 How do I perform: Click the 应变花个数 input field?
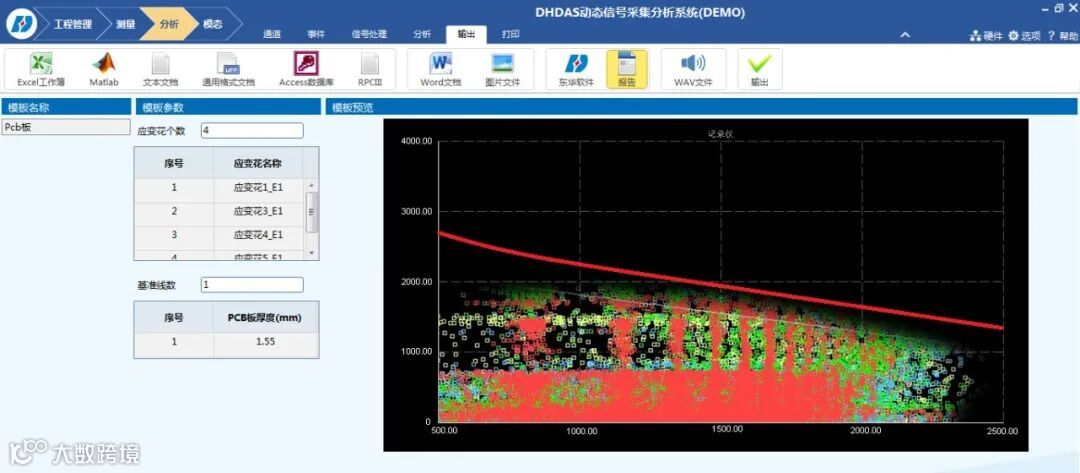252,131
